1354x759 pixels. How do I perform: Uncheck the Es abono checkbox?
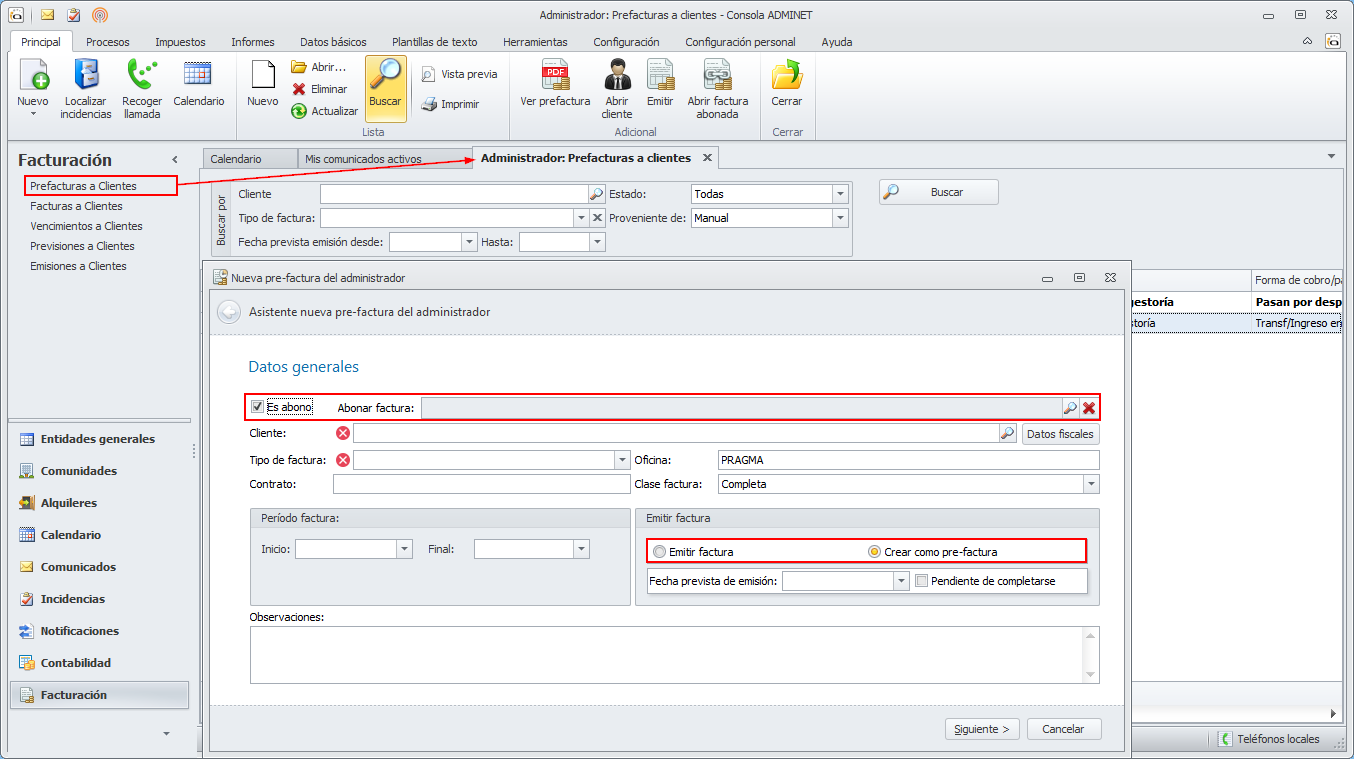click(258, 407)
